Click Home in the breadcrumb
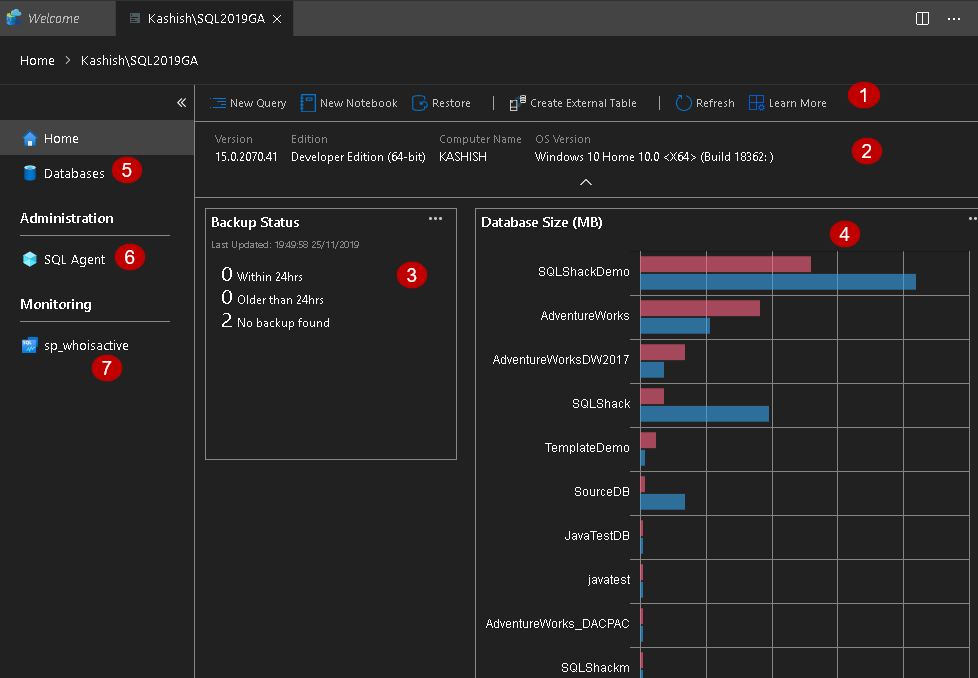 pos(37,61)
